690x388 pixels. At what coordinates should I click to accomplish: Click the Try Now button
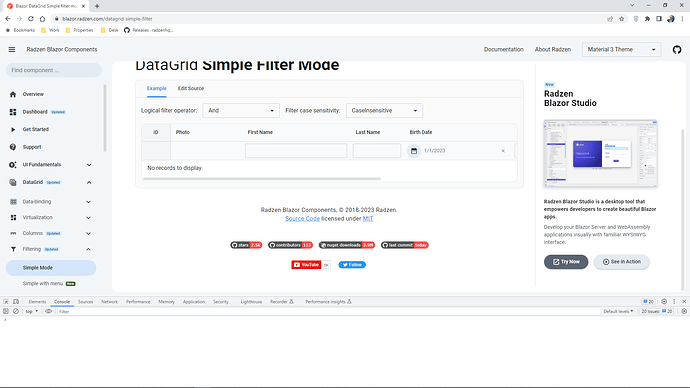click(566, 262)
